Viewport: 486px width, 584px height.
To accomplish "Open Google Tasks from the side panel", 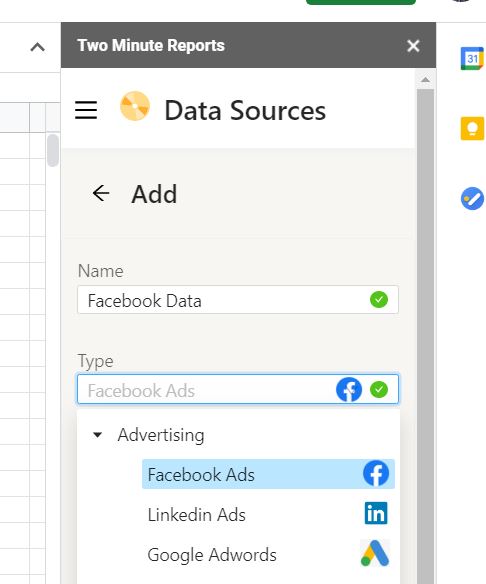I will click(472, 199).
